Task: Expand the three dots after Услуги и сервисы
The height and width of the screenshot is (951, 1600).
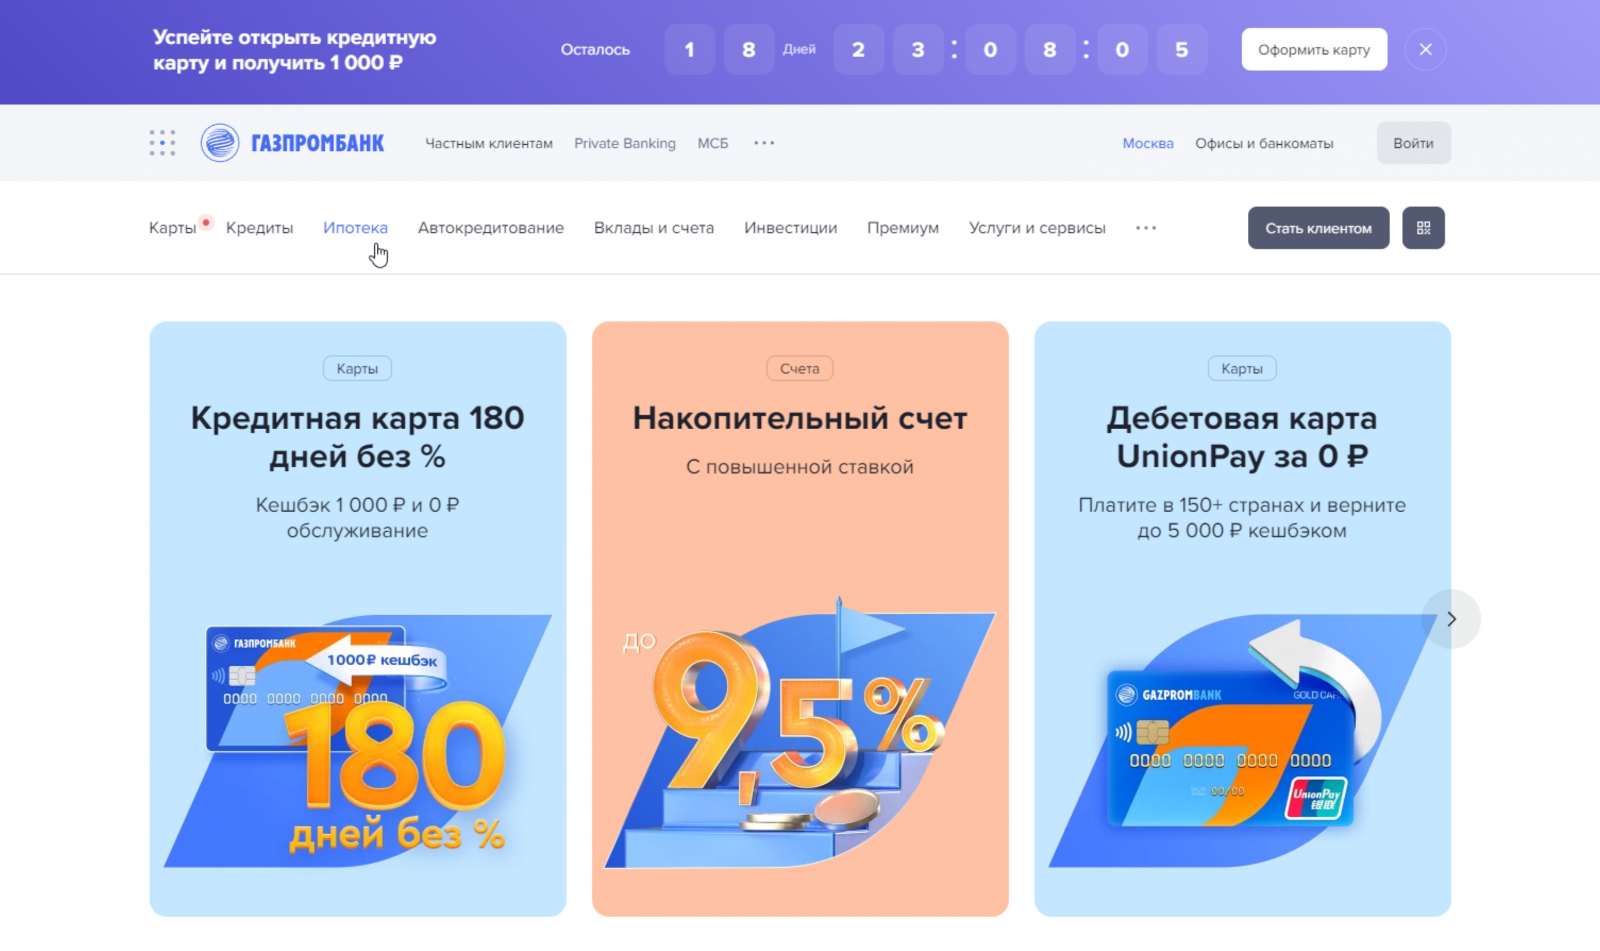Action: pyautogui.click(x=1146, y=228)
